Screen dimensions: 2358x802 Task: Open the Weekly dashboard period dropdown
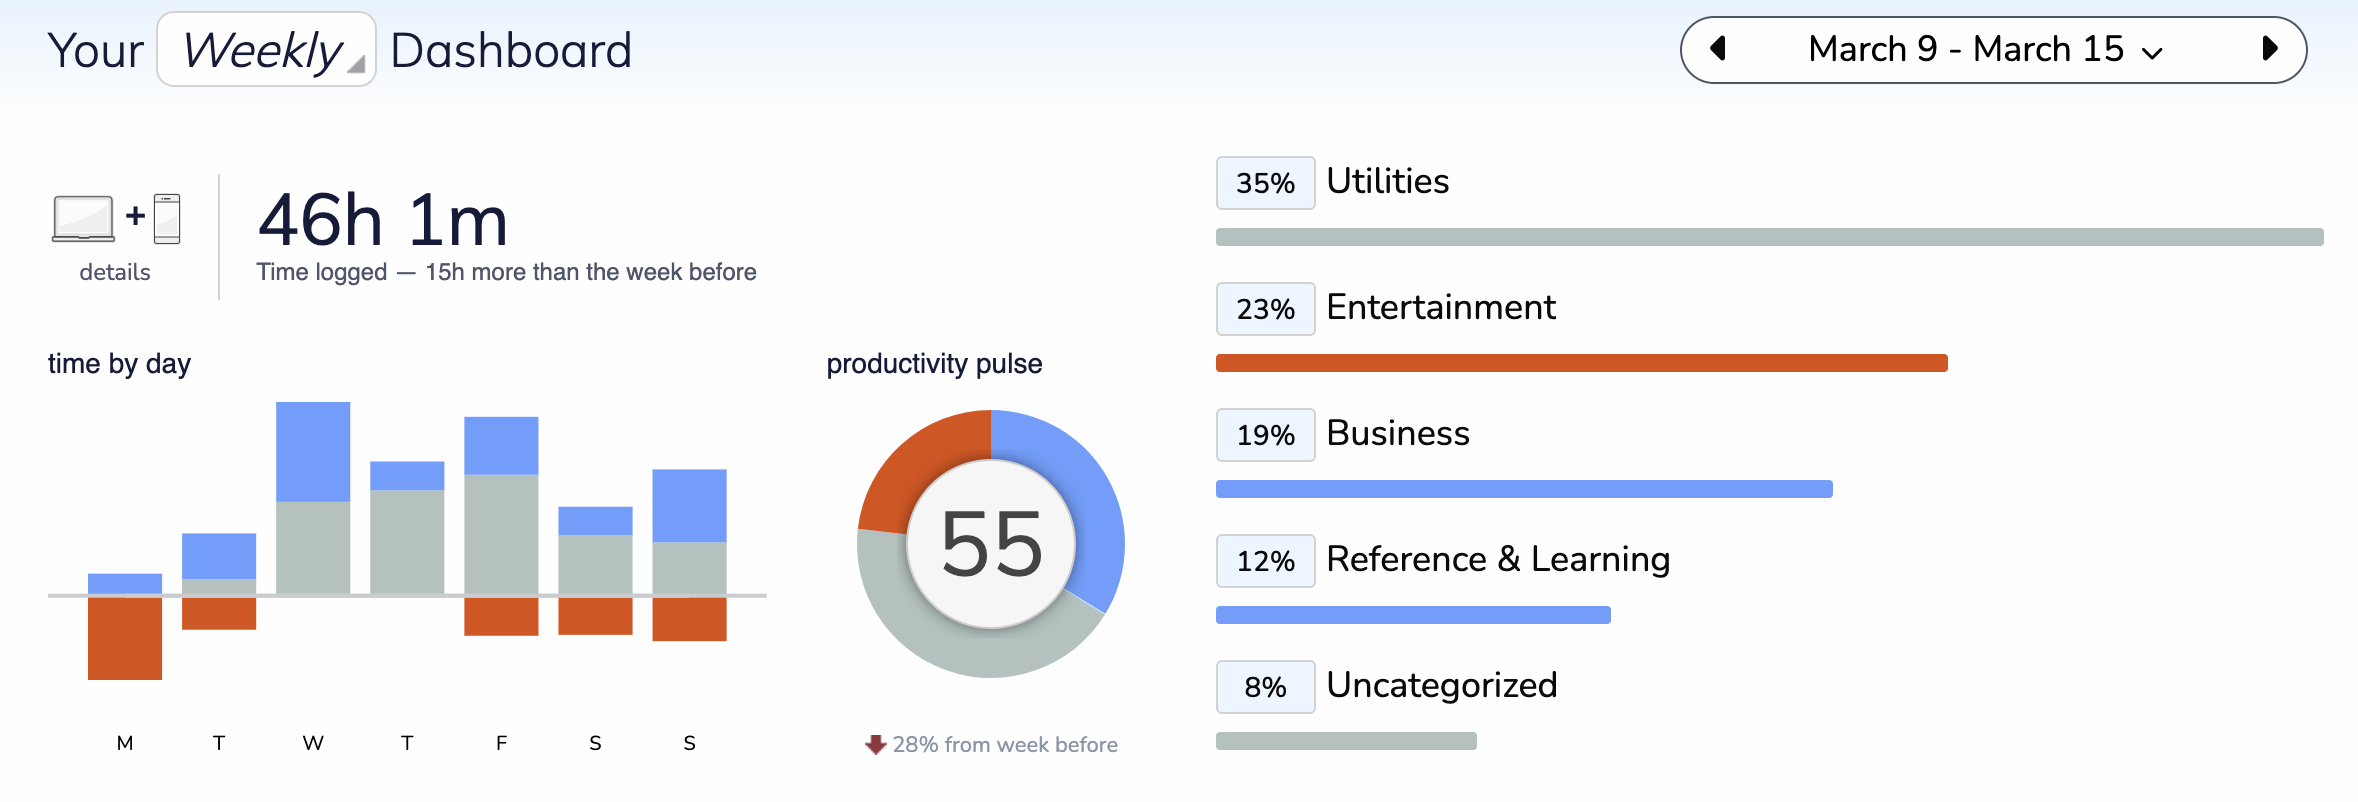(x=266, y=50)
